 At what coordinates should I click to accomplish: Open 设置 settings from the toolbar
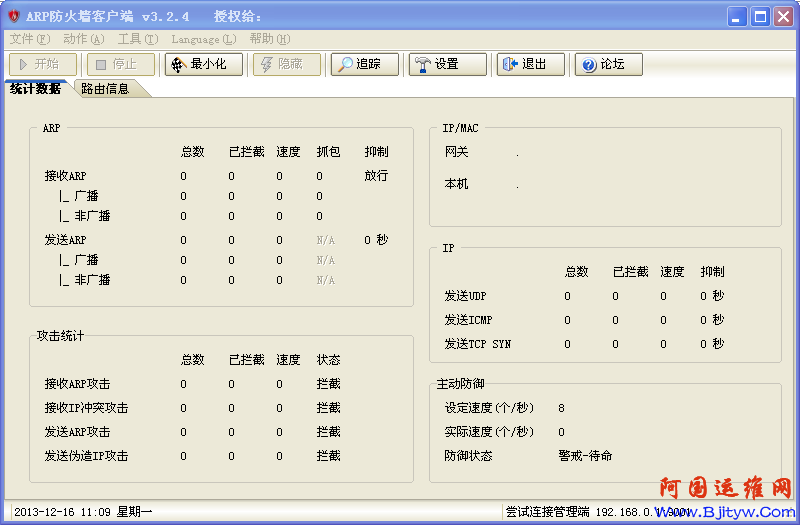447,64
